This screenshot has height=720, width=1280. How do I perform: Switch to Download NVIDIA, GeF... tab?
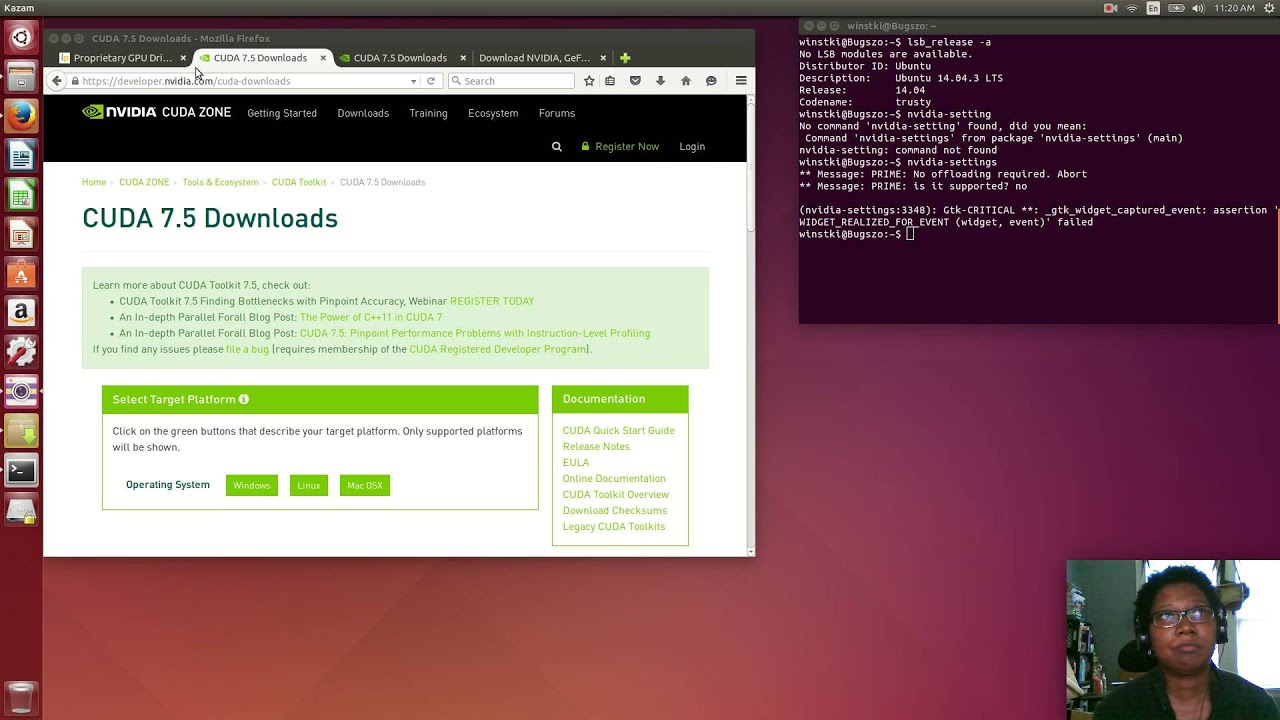pos(535,58)
